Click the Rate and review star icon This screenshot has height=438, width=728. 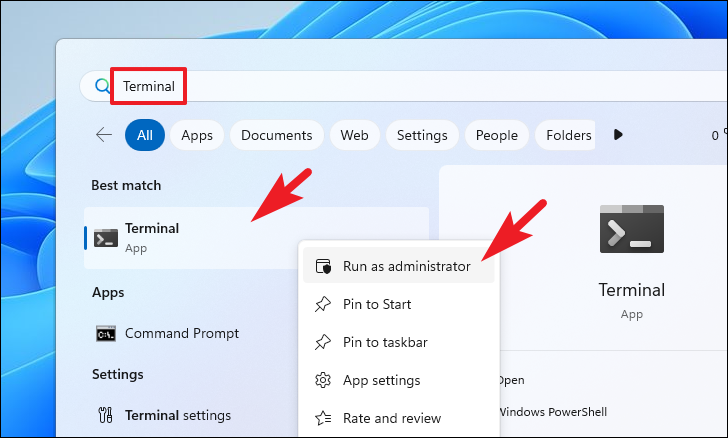coord(323,418)
